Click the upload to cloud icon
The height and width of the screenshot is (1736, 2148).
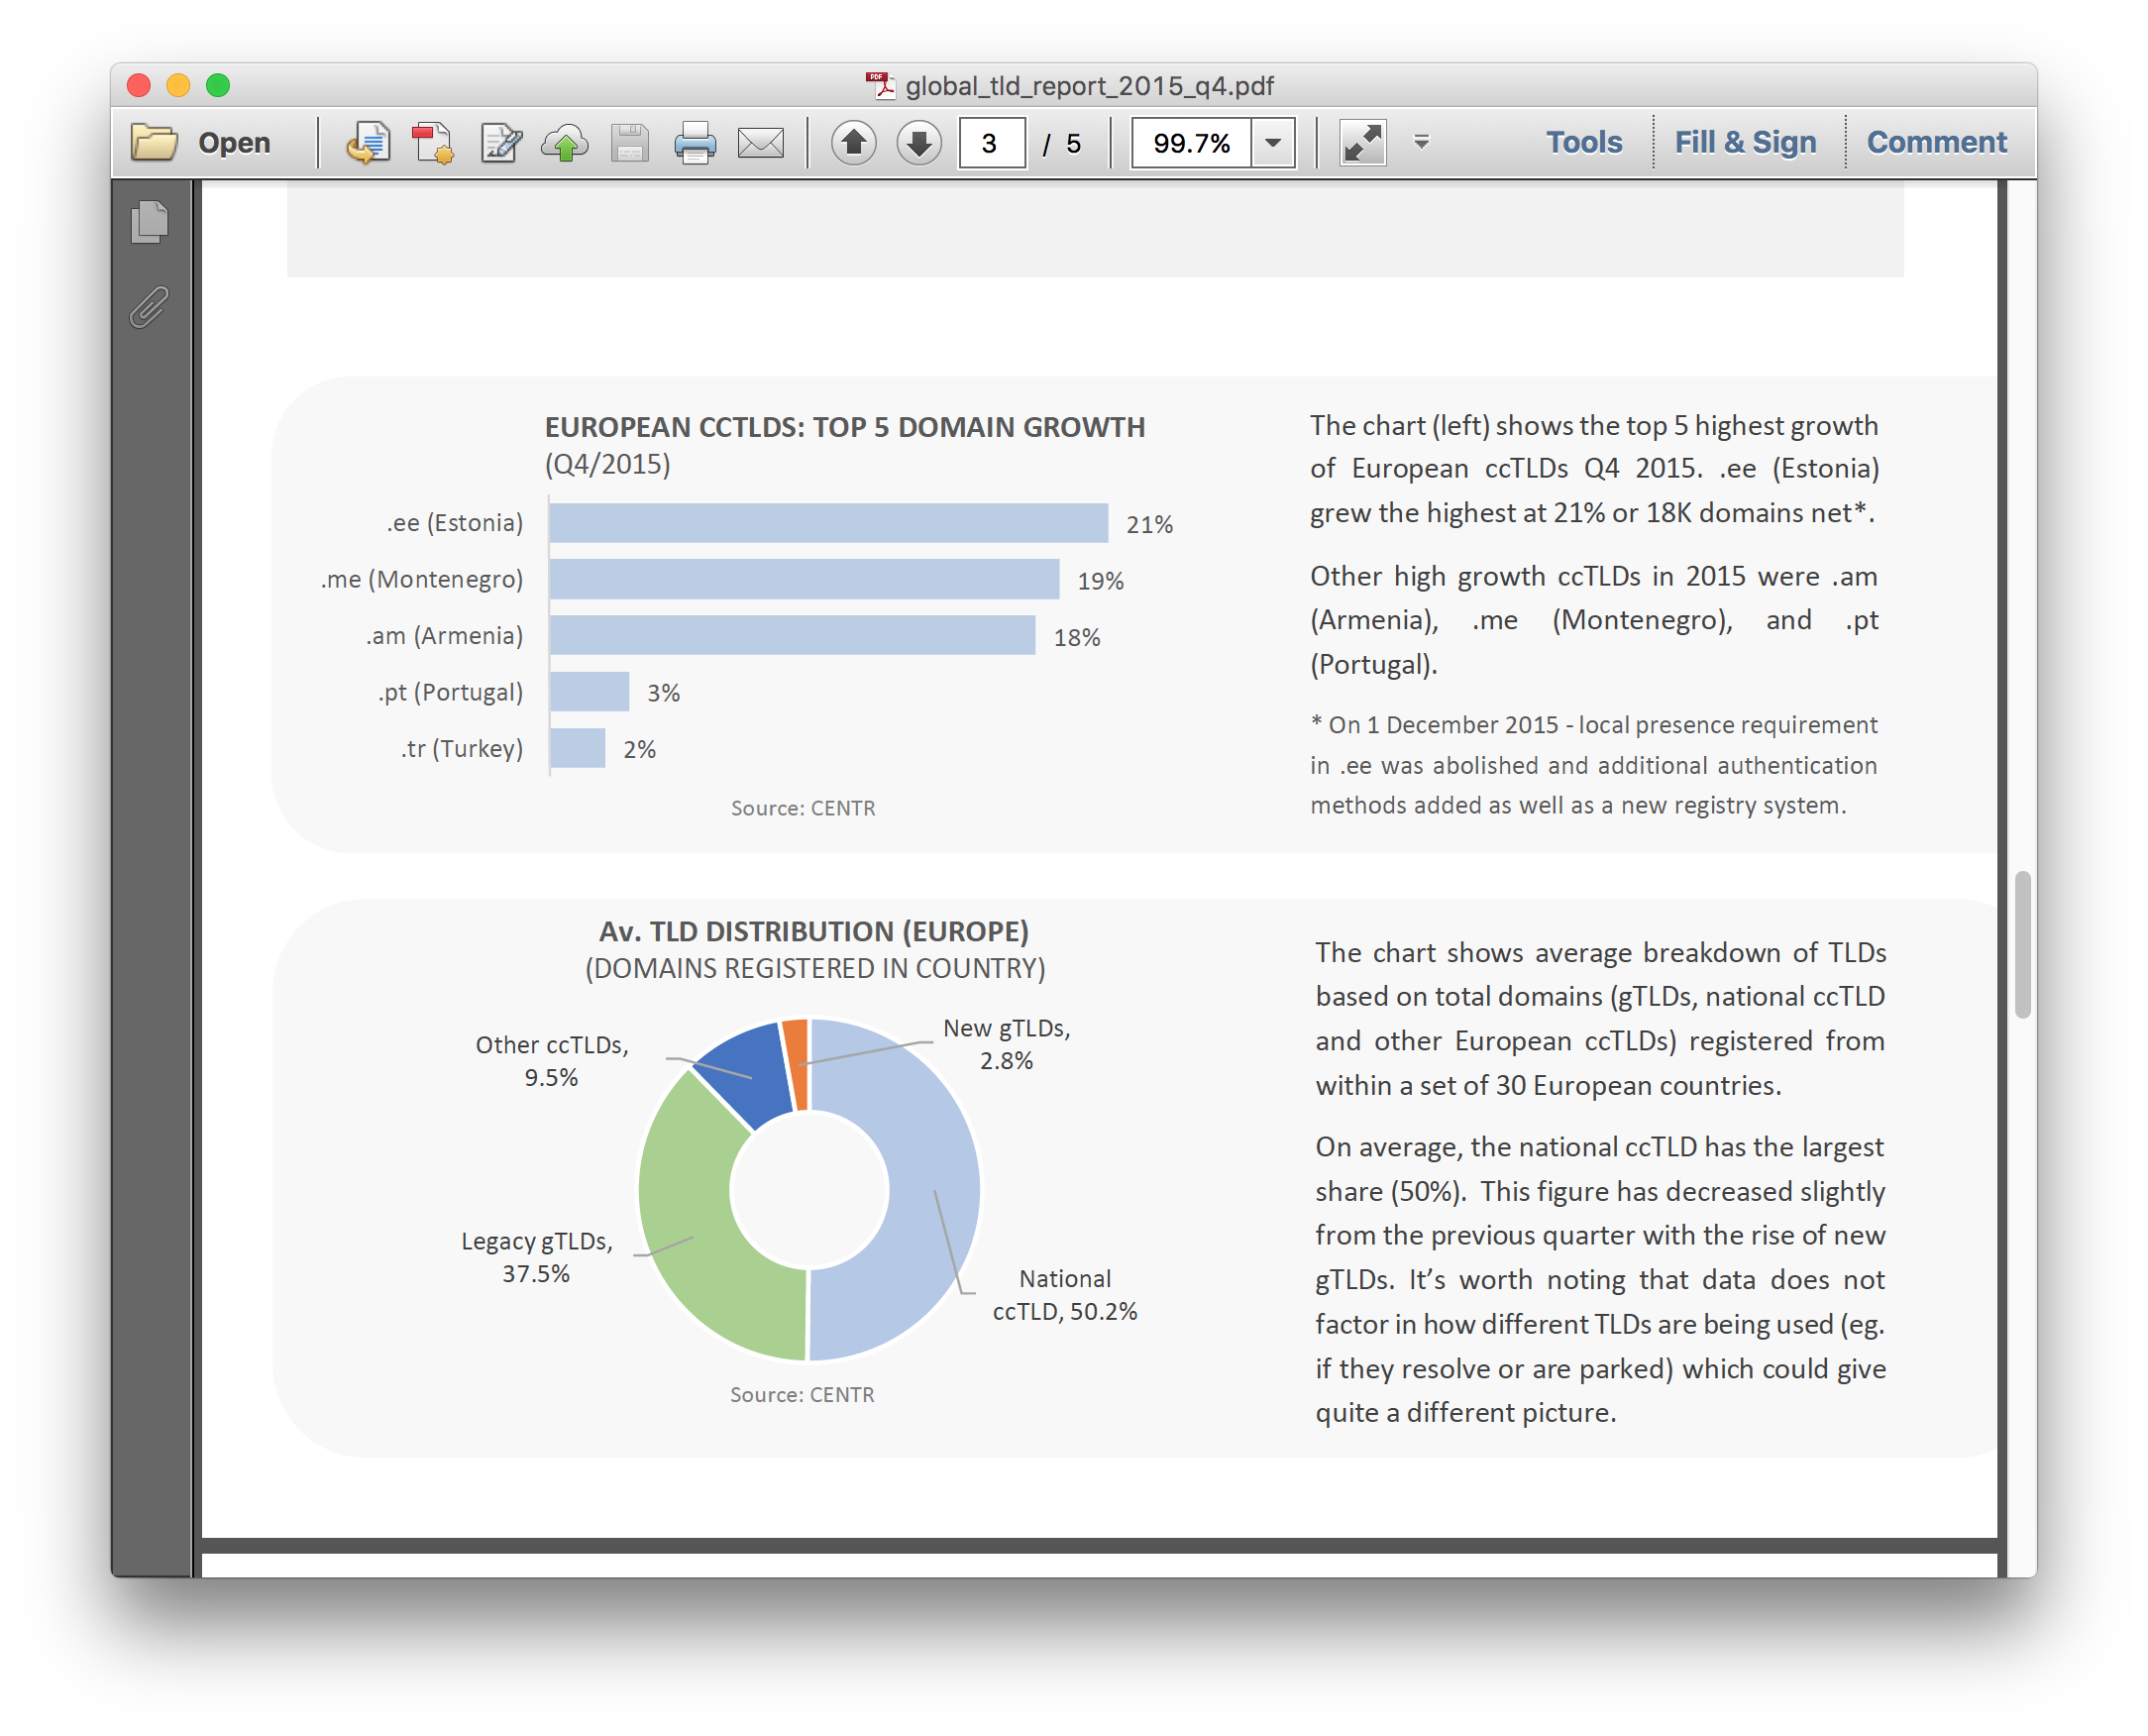point(565,143)
